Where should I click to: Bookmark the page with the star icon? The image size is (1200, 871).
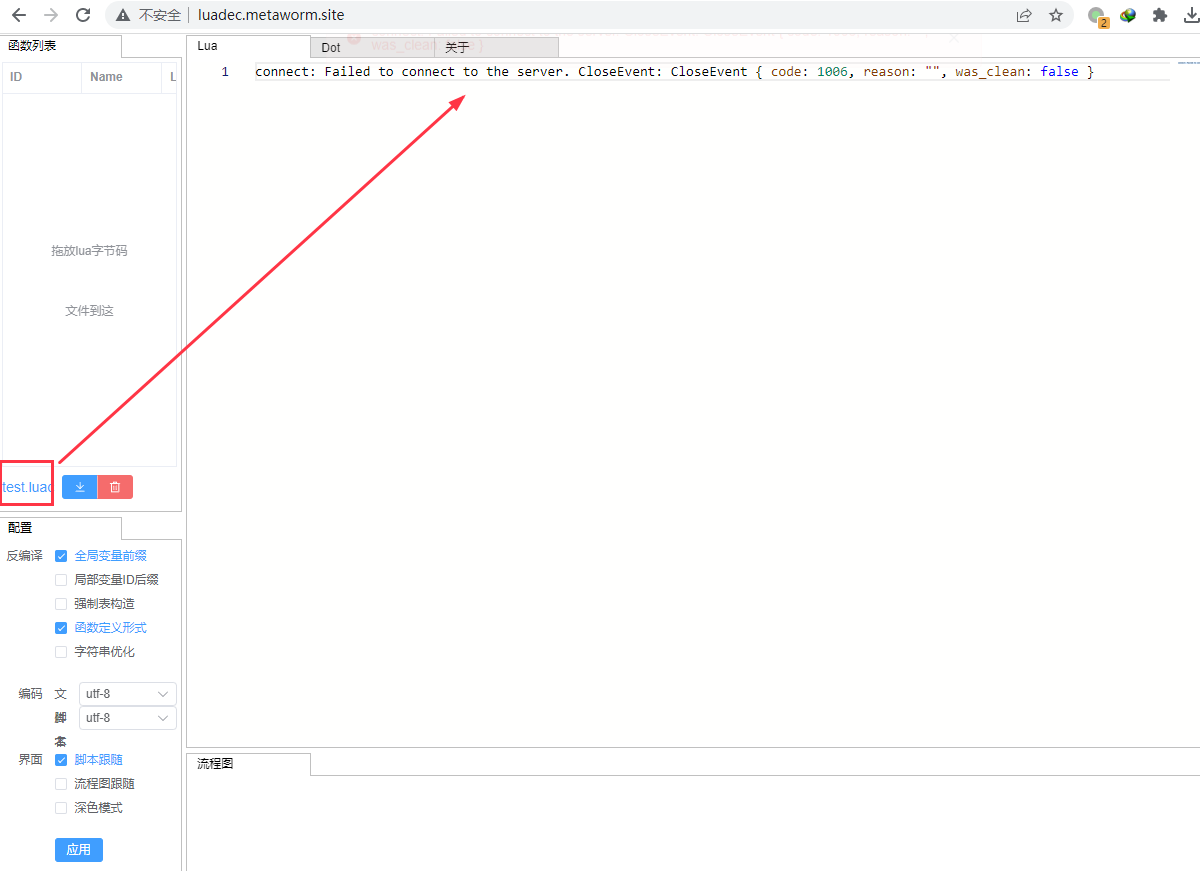point(1056,15)
